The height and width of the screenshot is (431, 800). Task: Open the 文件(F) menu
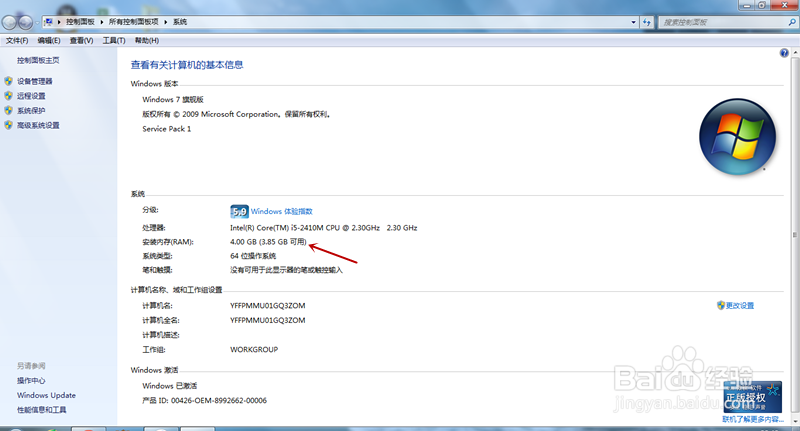17,40
